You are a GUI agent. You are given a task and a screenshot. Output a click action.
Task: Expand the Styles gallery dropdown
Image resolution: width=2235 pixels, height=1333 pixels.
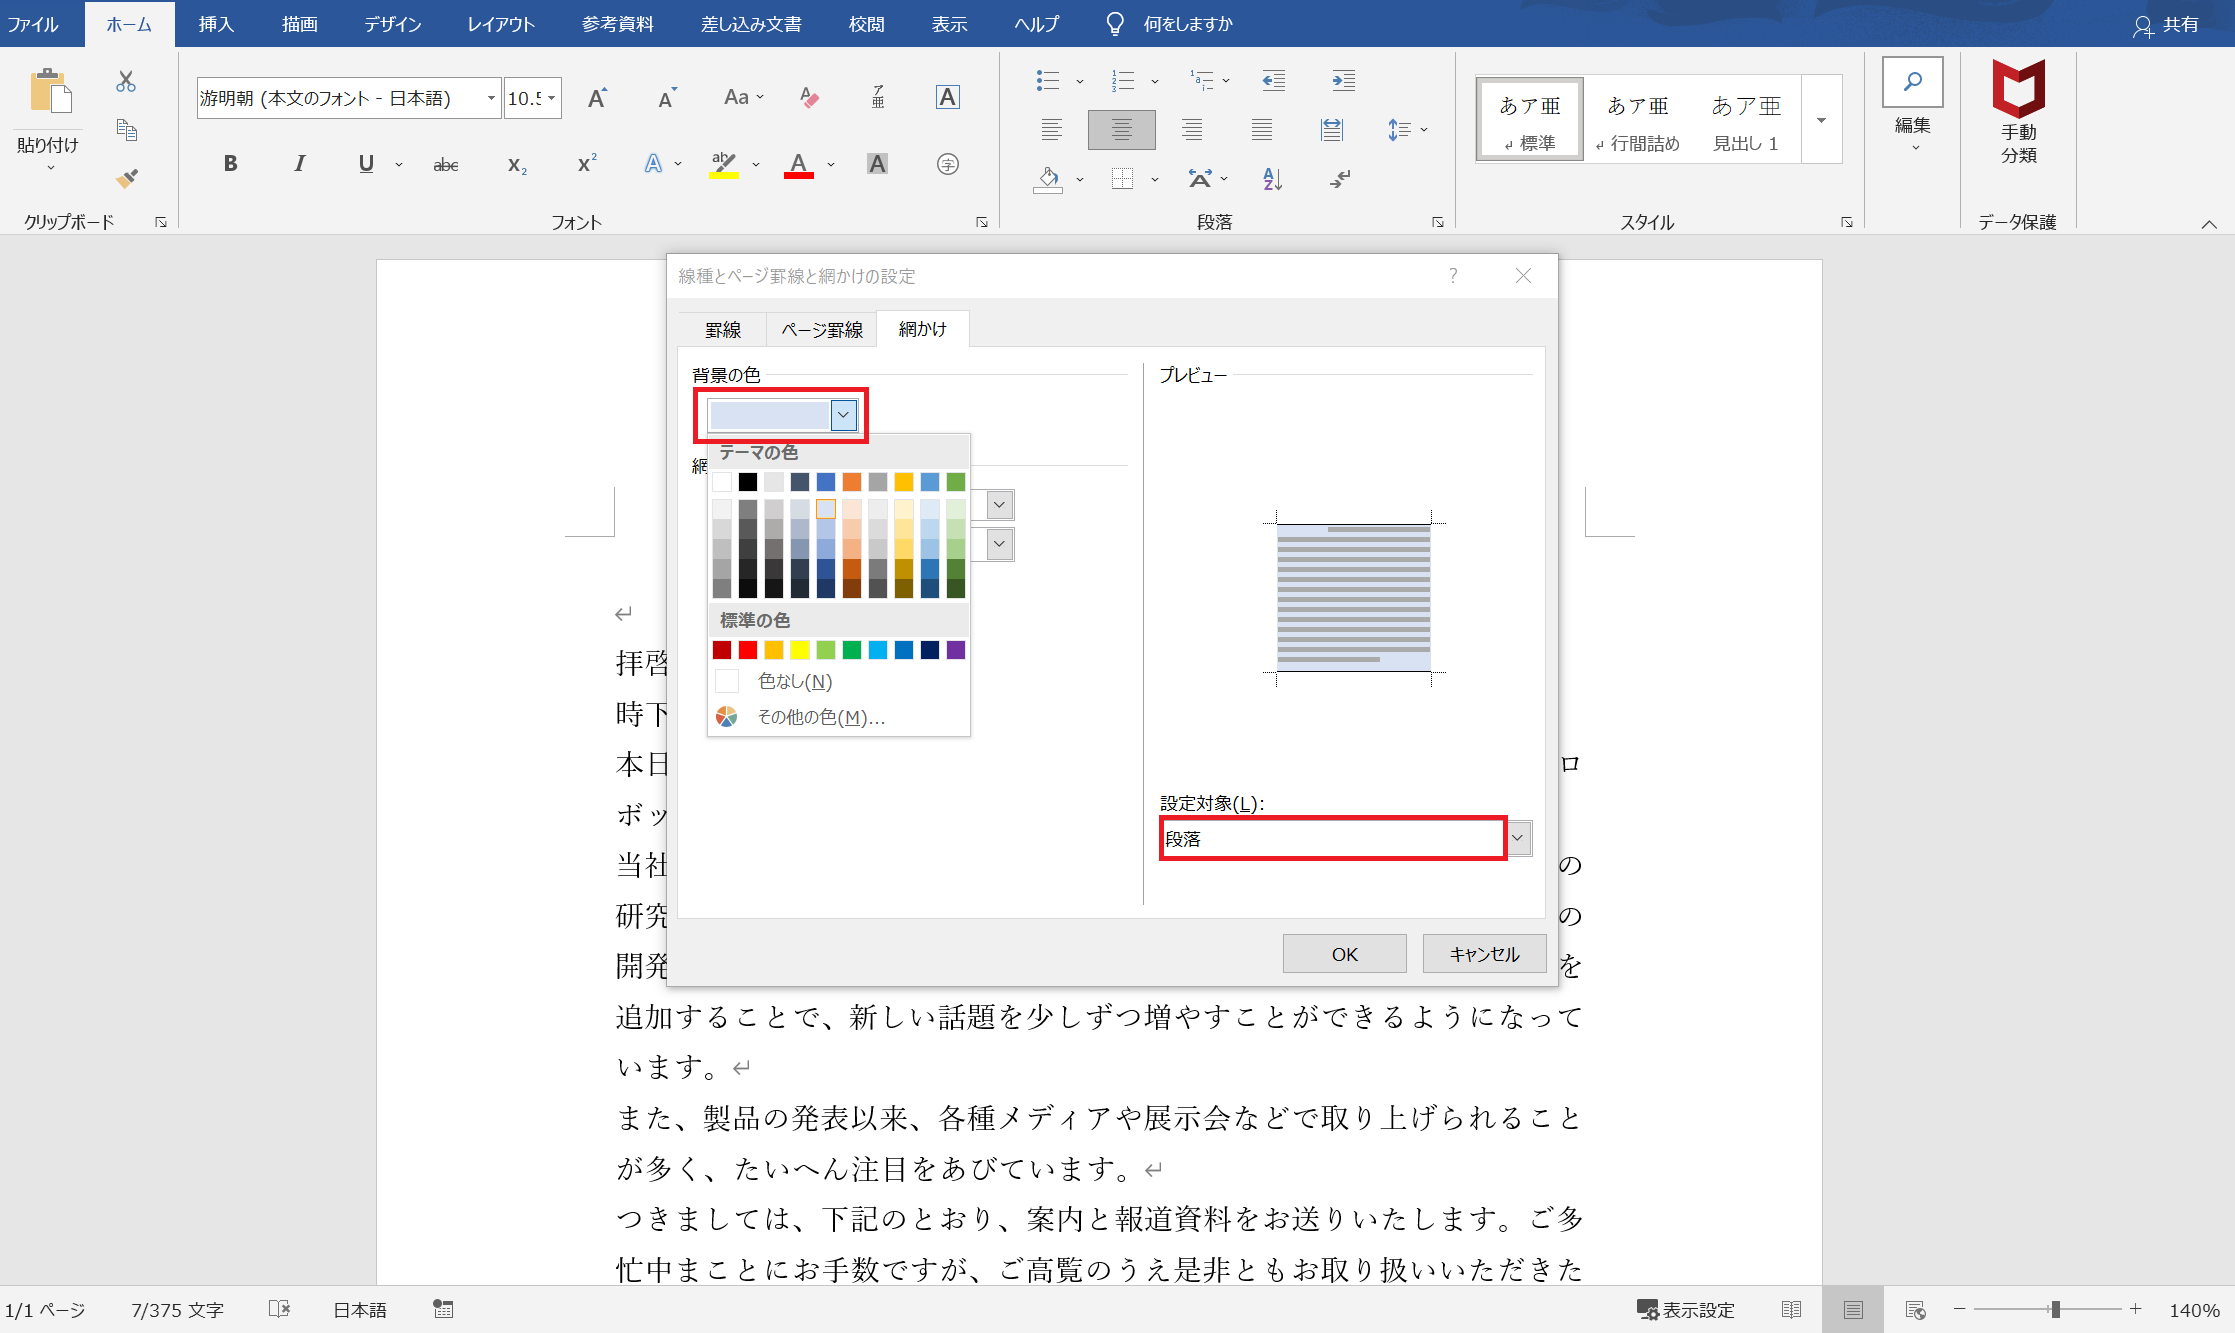[x=1821, y=120]
